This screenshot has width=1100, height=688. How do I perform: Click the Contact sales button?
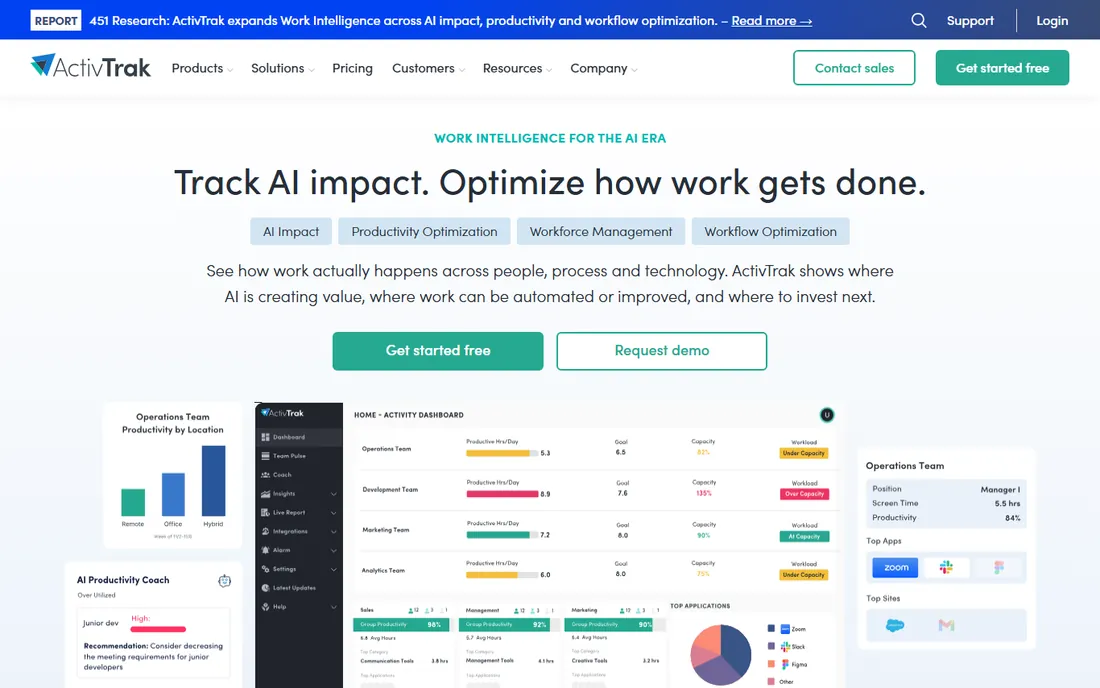tap(854, 67)
